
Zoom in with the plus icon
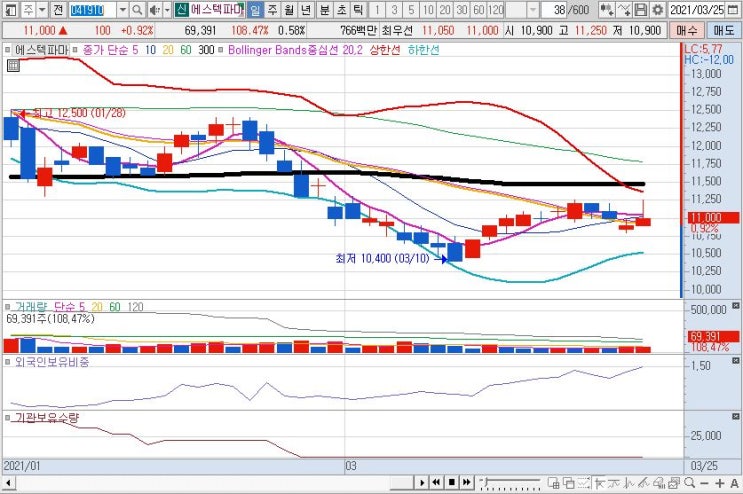coord(720,483)
